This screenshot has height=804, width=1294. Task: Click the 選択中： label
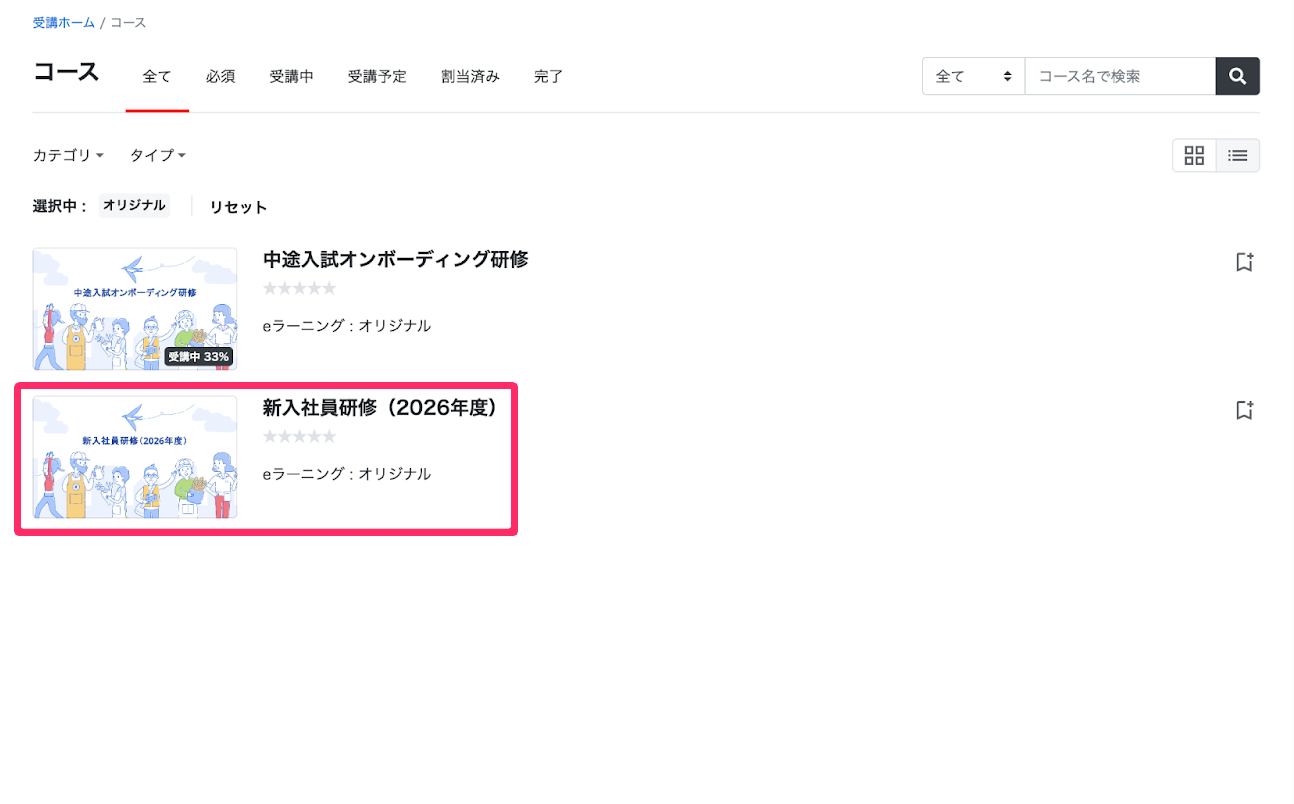coord(60,207)
